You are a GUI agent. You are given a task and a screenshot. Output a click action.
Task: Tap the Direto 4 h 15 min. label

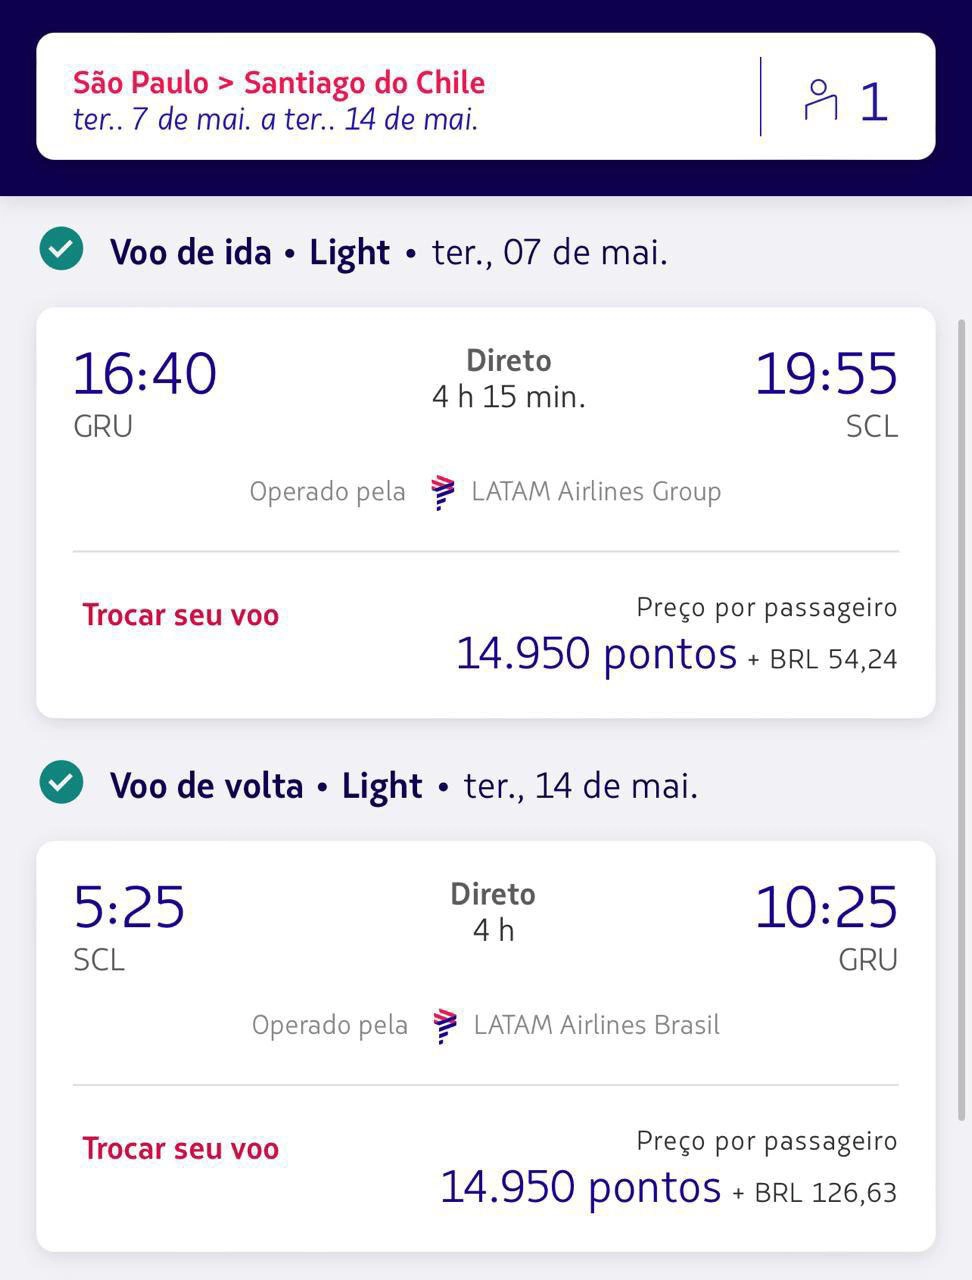click(509, 379)
